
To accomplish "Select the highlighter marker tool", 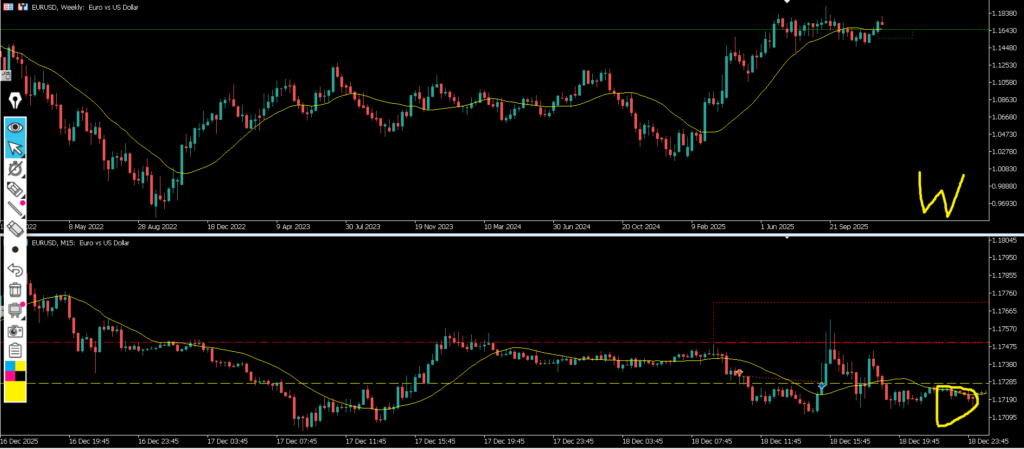I will [x=15, y=188].
